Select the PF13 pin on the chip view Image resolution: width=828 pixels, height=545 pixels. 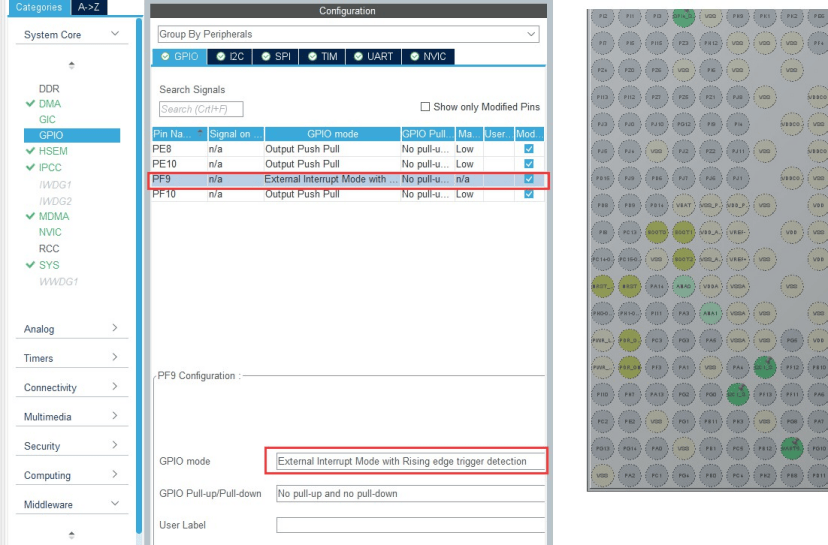(765, 394)
